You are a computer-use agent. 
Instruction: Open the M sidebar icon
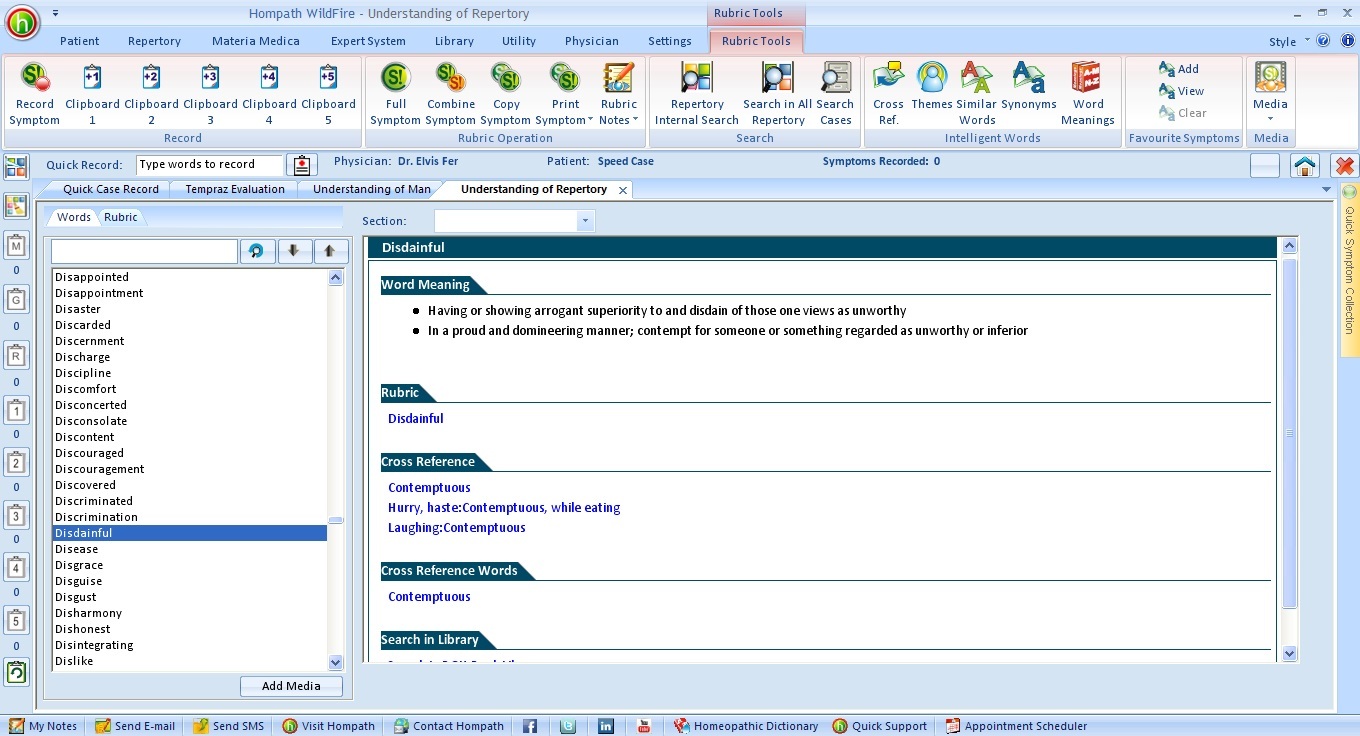[x=16, y=246]
